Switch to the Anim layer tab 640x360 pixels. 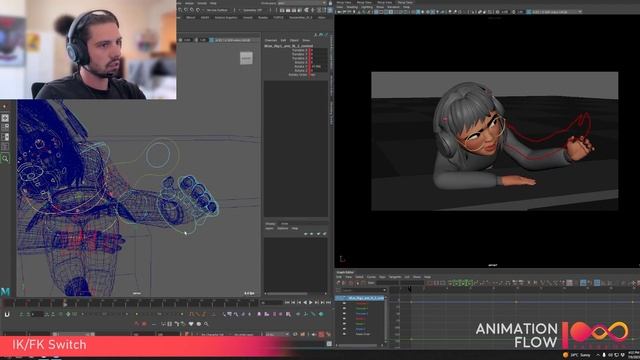pyautogui.click(x=284, y=224)
